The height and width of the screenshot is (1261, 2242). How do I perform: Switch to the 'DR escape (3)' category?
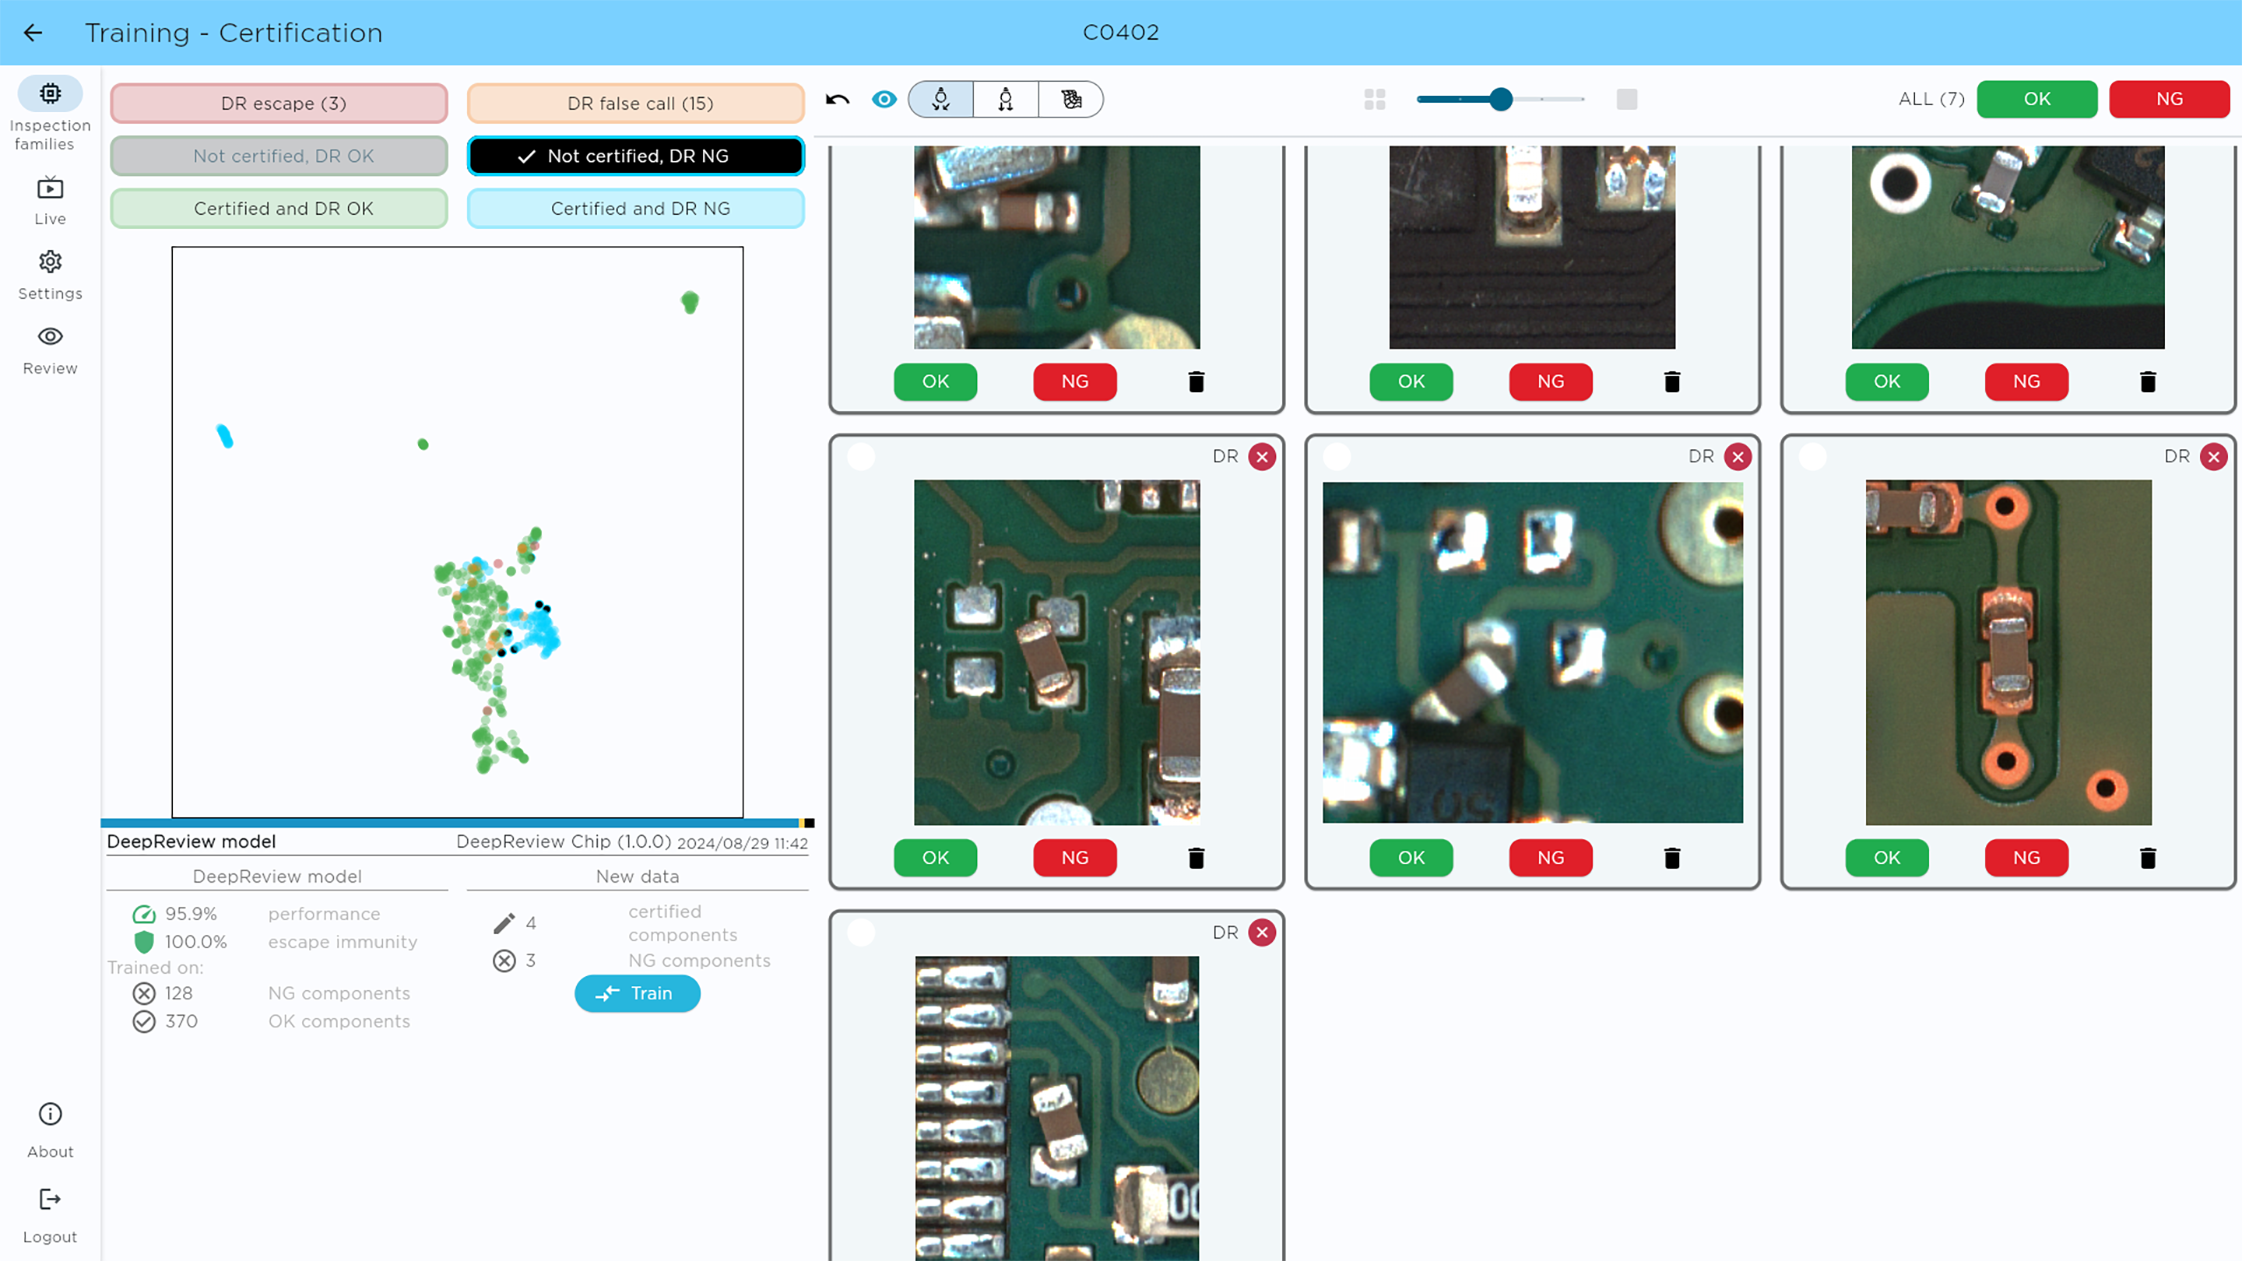[x=278, y=103]
